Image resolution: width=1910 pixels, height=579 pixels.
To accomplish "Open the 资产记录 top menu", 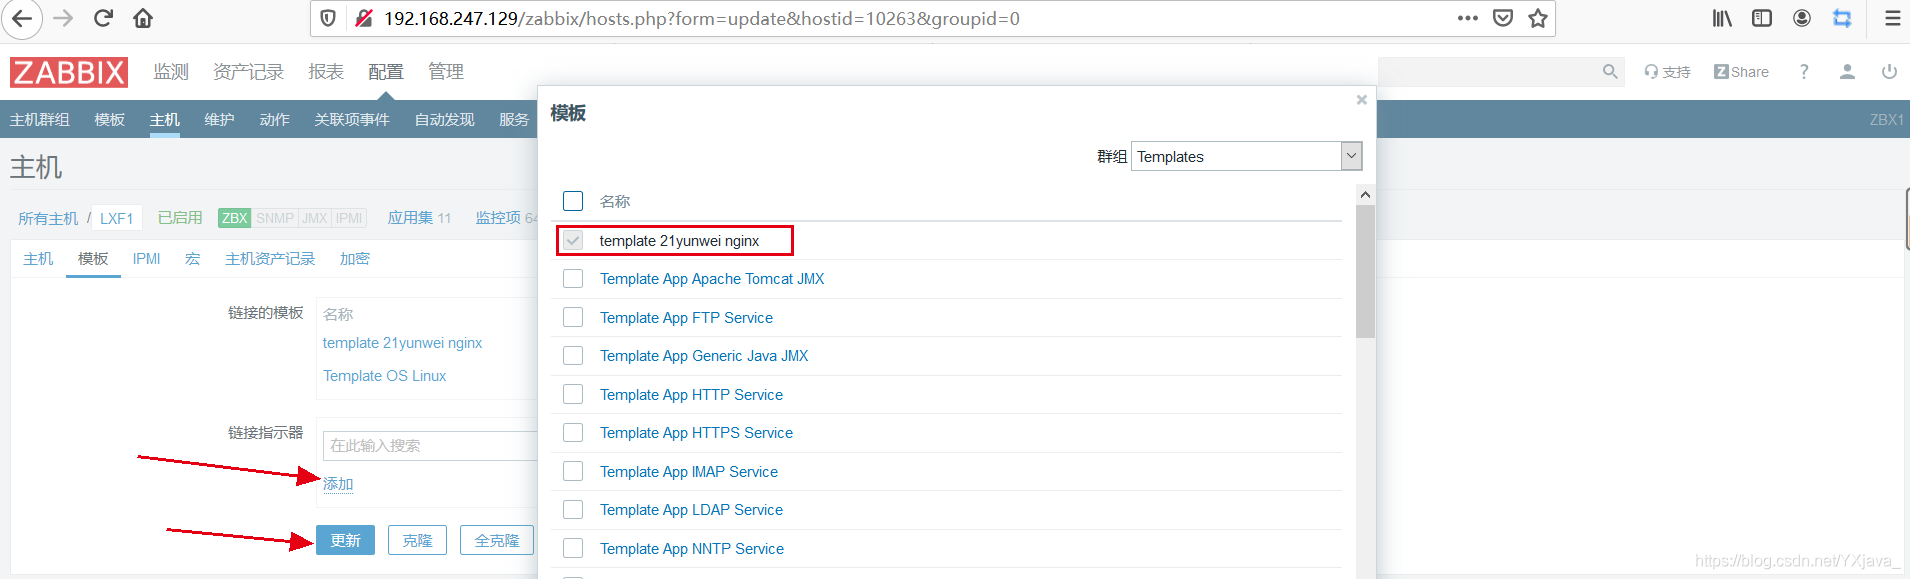I will click(x=249, y=72).
